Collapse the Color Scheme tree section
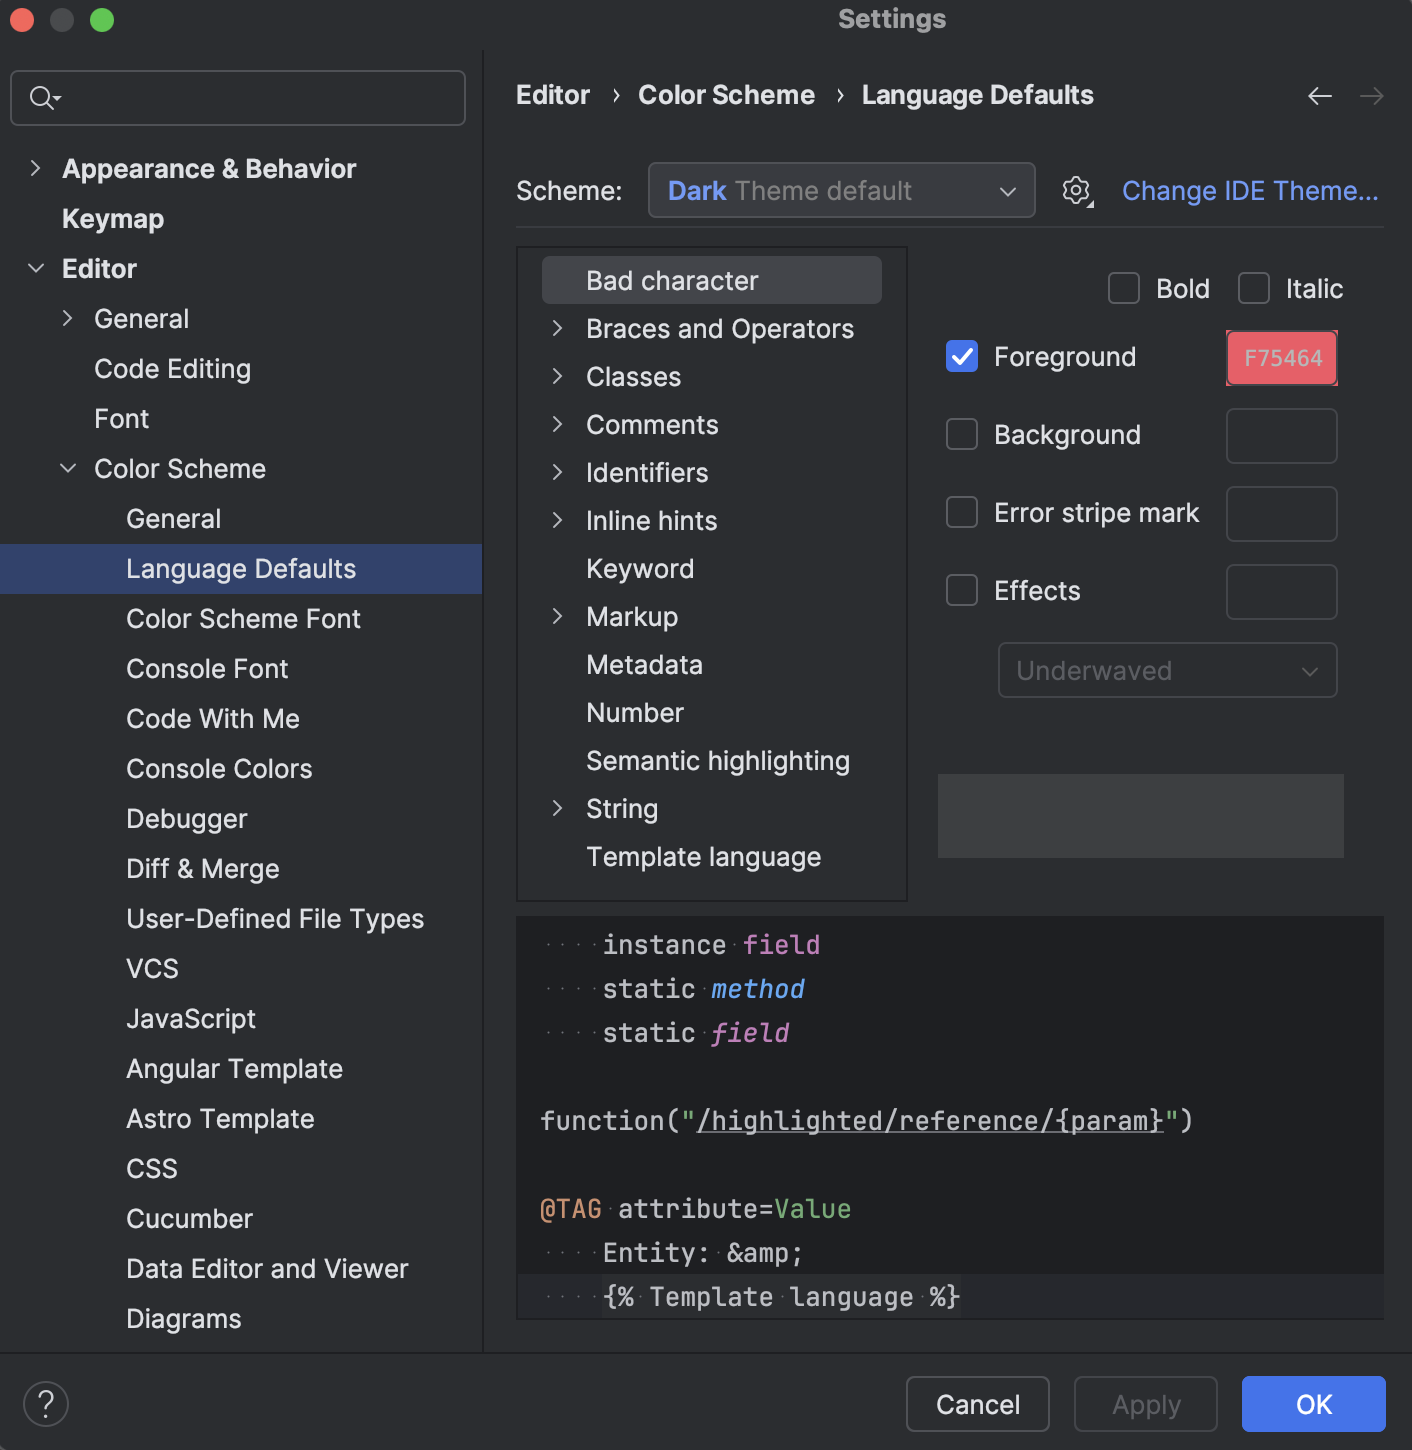Image resolution: width=1412 pixels, height=1450 pixels. pos(68,468)
